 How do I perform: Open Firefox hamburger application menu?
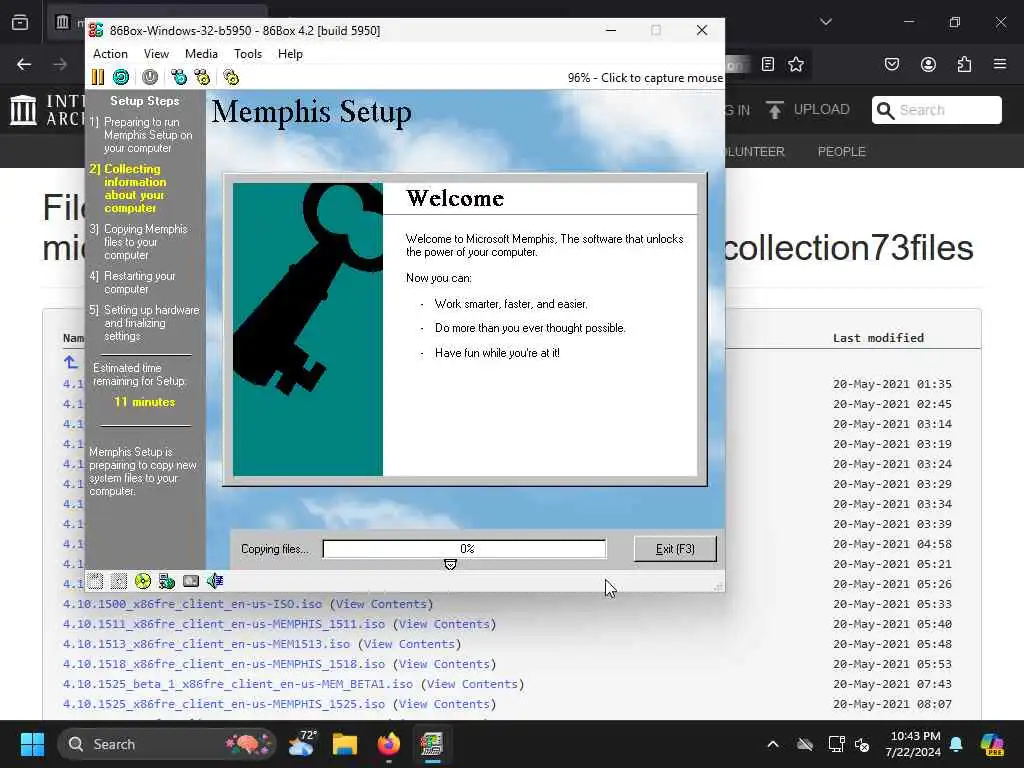coord(1000,64)
